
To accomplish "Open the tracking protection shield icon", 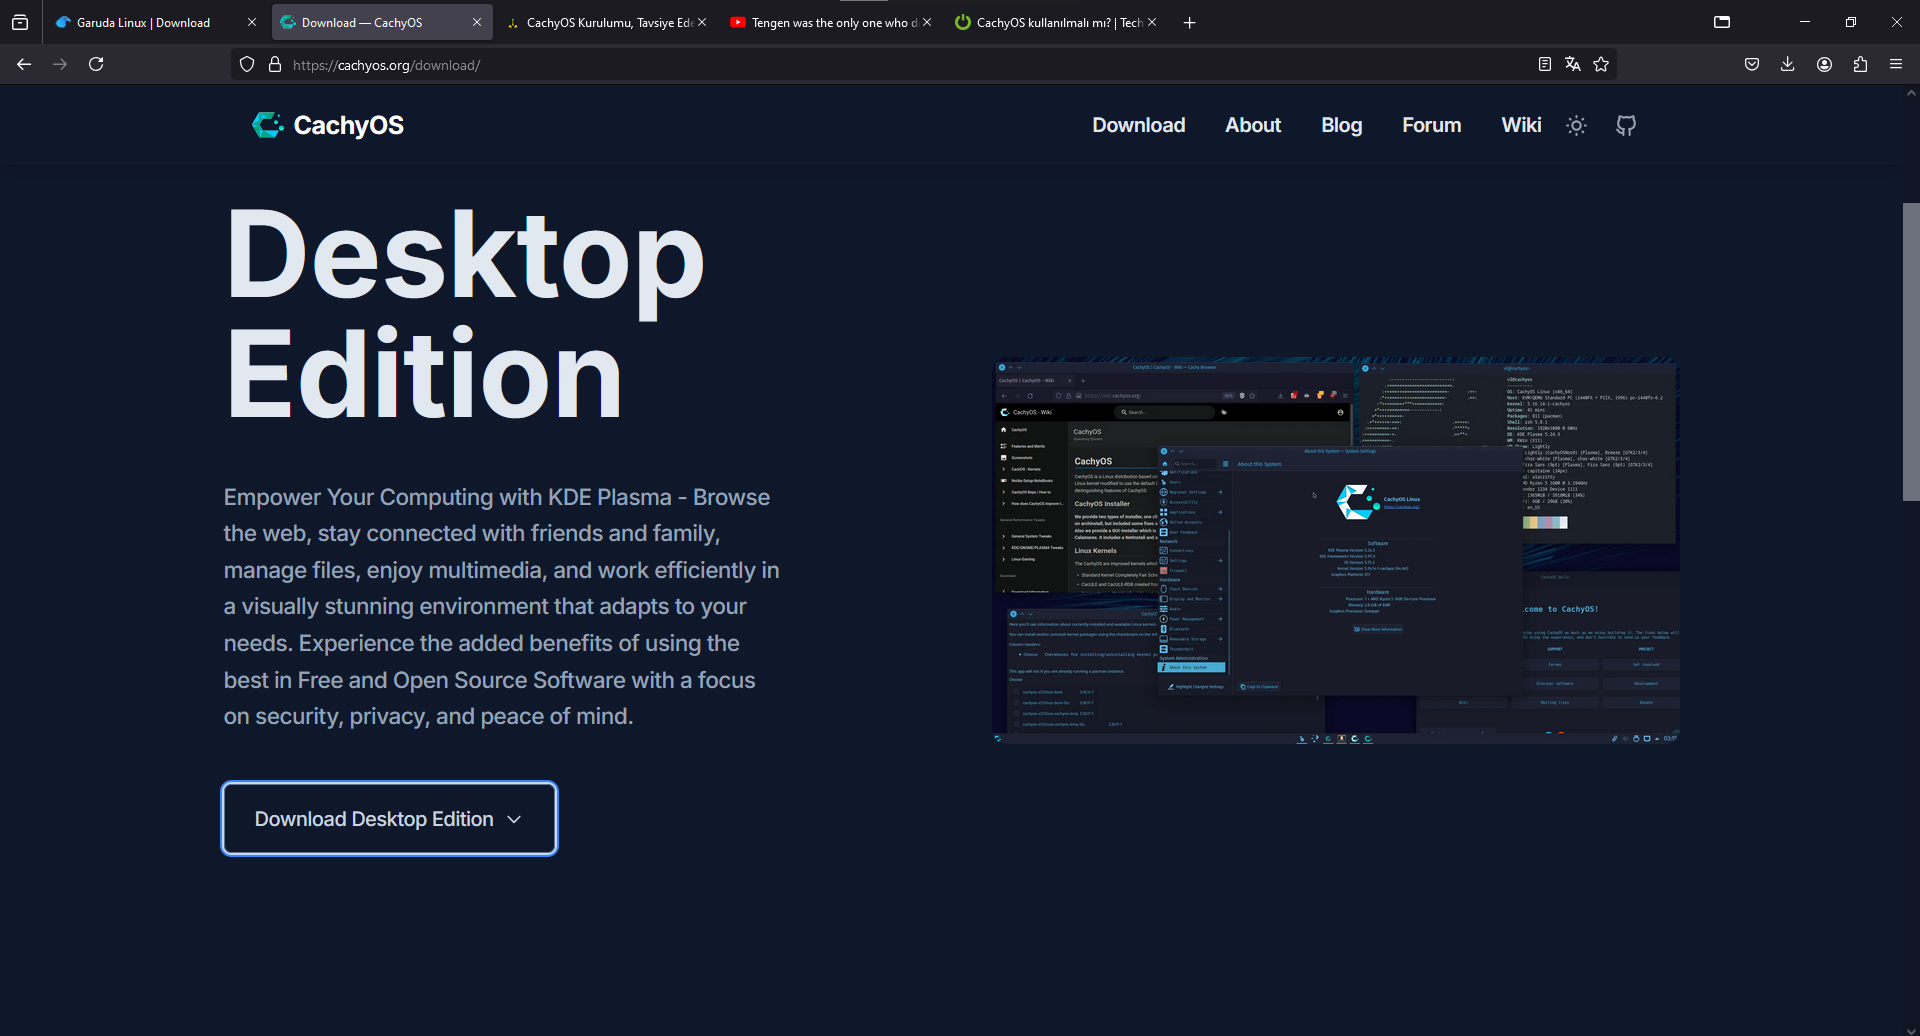I will [x=247, y=65].
